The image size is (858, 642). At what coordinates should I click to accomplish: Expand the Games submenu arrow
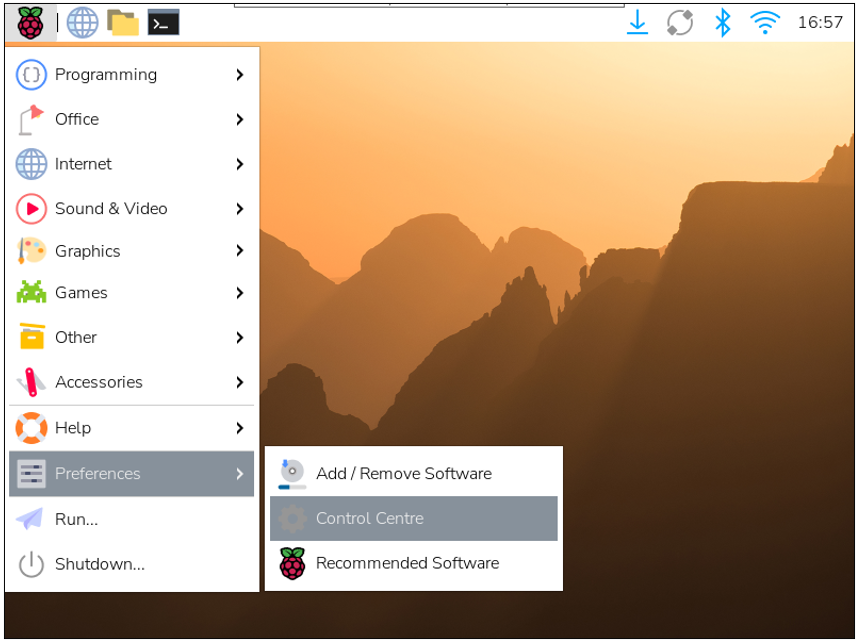click(240, 293)
